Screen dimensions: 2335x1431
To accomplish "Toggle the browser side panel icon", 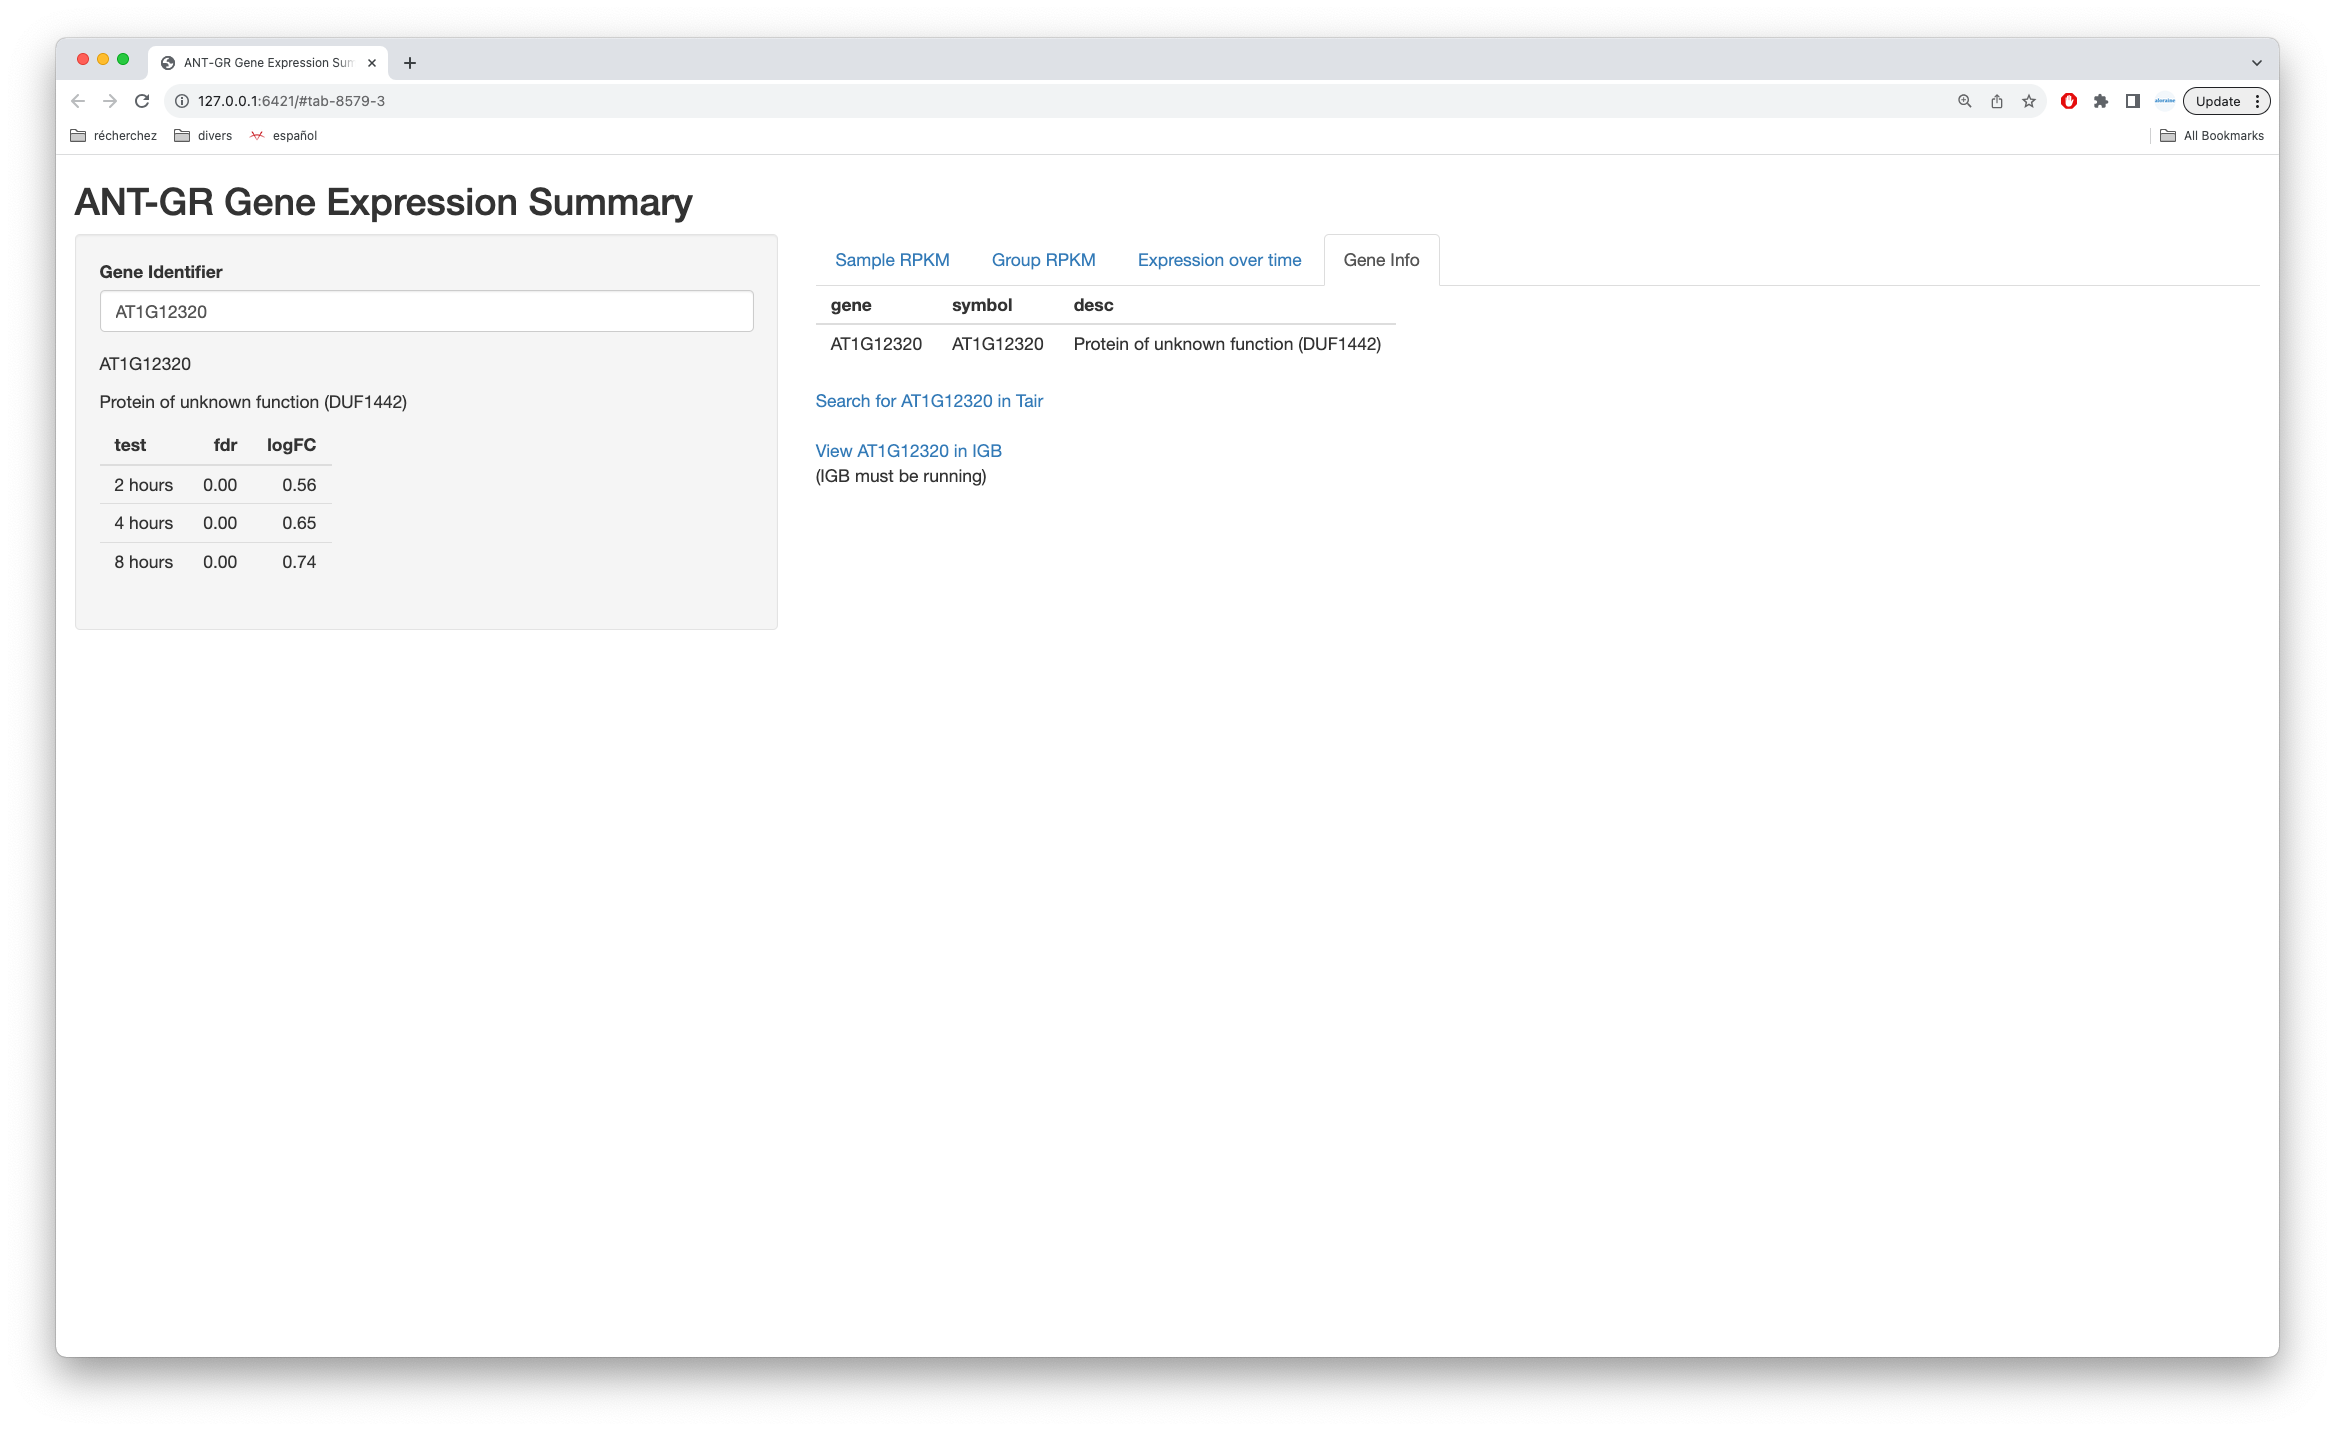I will (x=2133, y=101).
